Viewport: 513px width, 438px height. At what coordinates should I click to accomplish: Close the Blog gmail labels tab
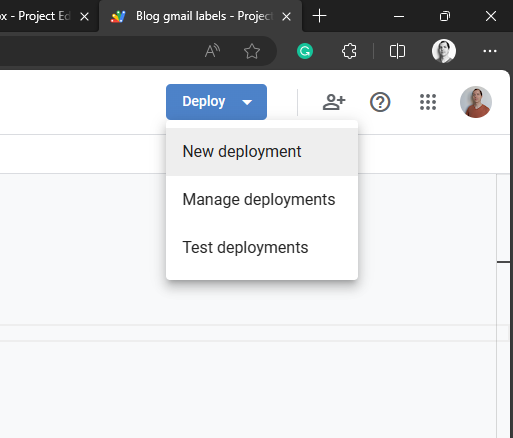point(286,16)
